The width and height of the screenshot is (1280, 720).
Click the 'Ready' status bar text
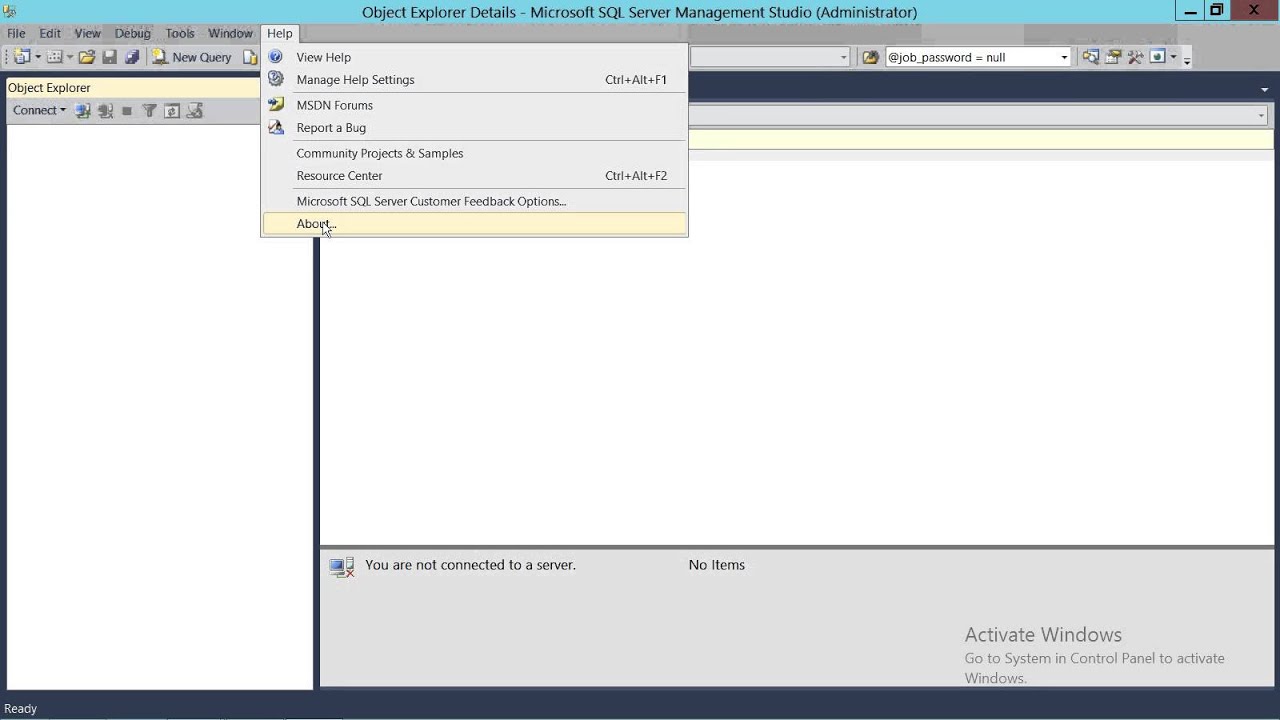[x=20, y=708]
